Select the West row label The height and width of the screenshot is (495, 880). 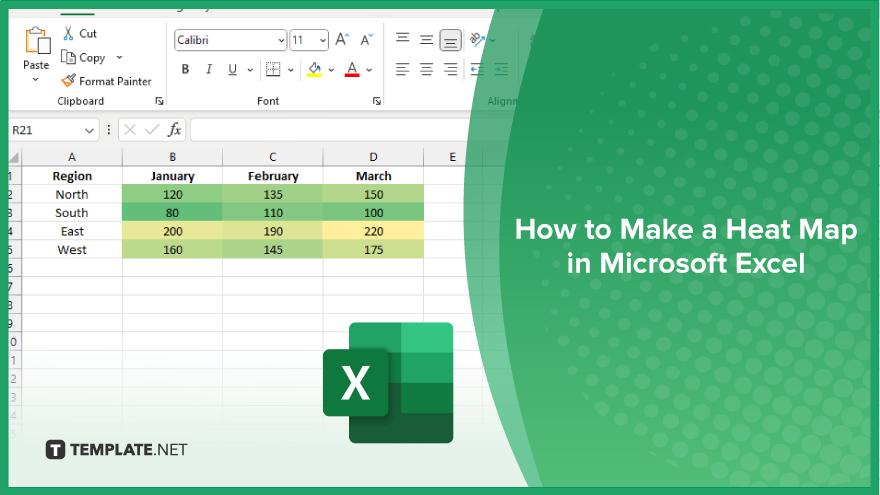(x=72, y=250)
